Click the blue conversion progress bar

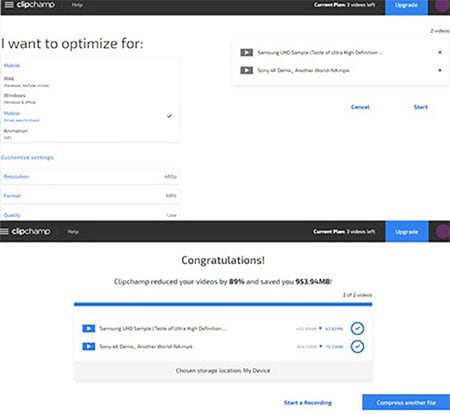223,304
